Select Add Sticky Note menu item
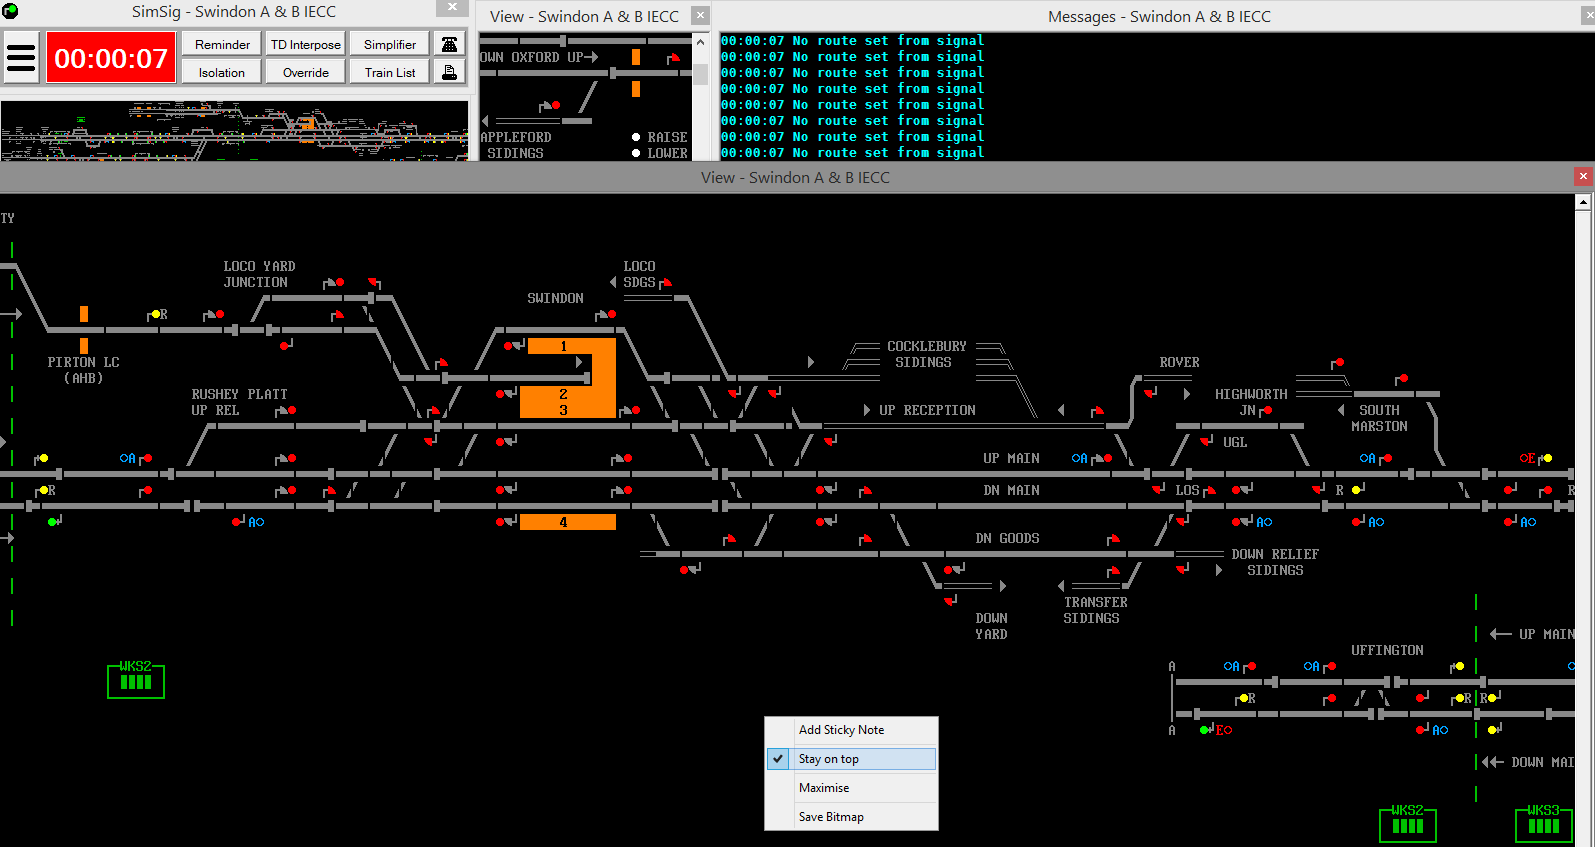 851,730
